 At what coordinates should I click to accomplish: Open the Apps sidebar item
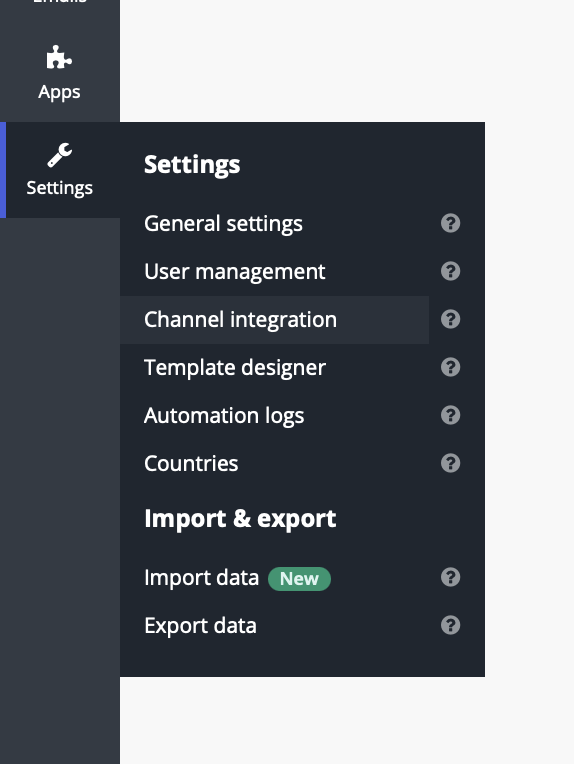point(59,73)
